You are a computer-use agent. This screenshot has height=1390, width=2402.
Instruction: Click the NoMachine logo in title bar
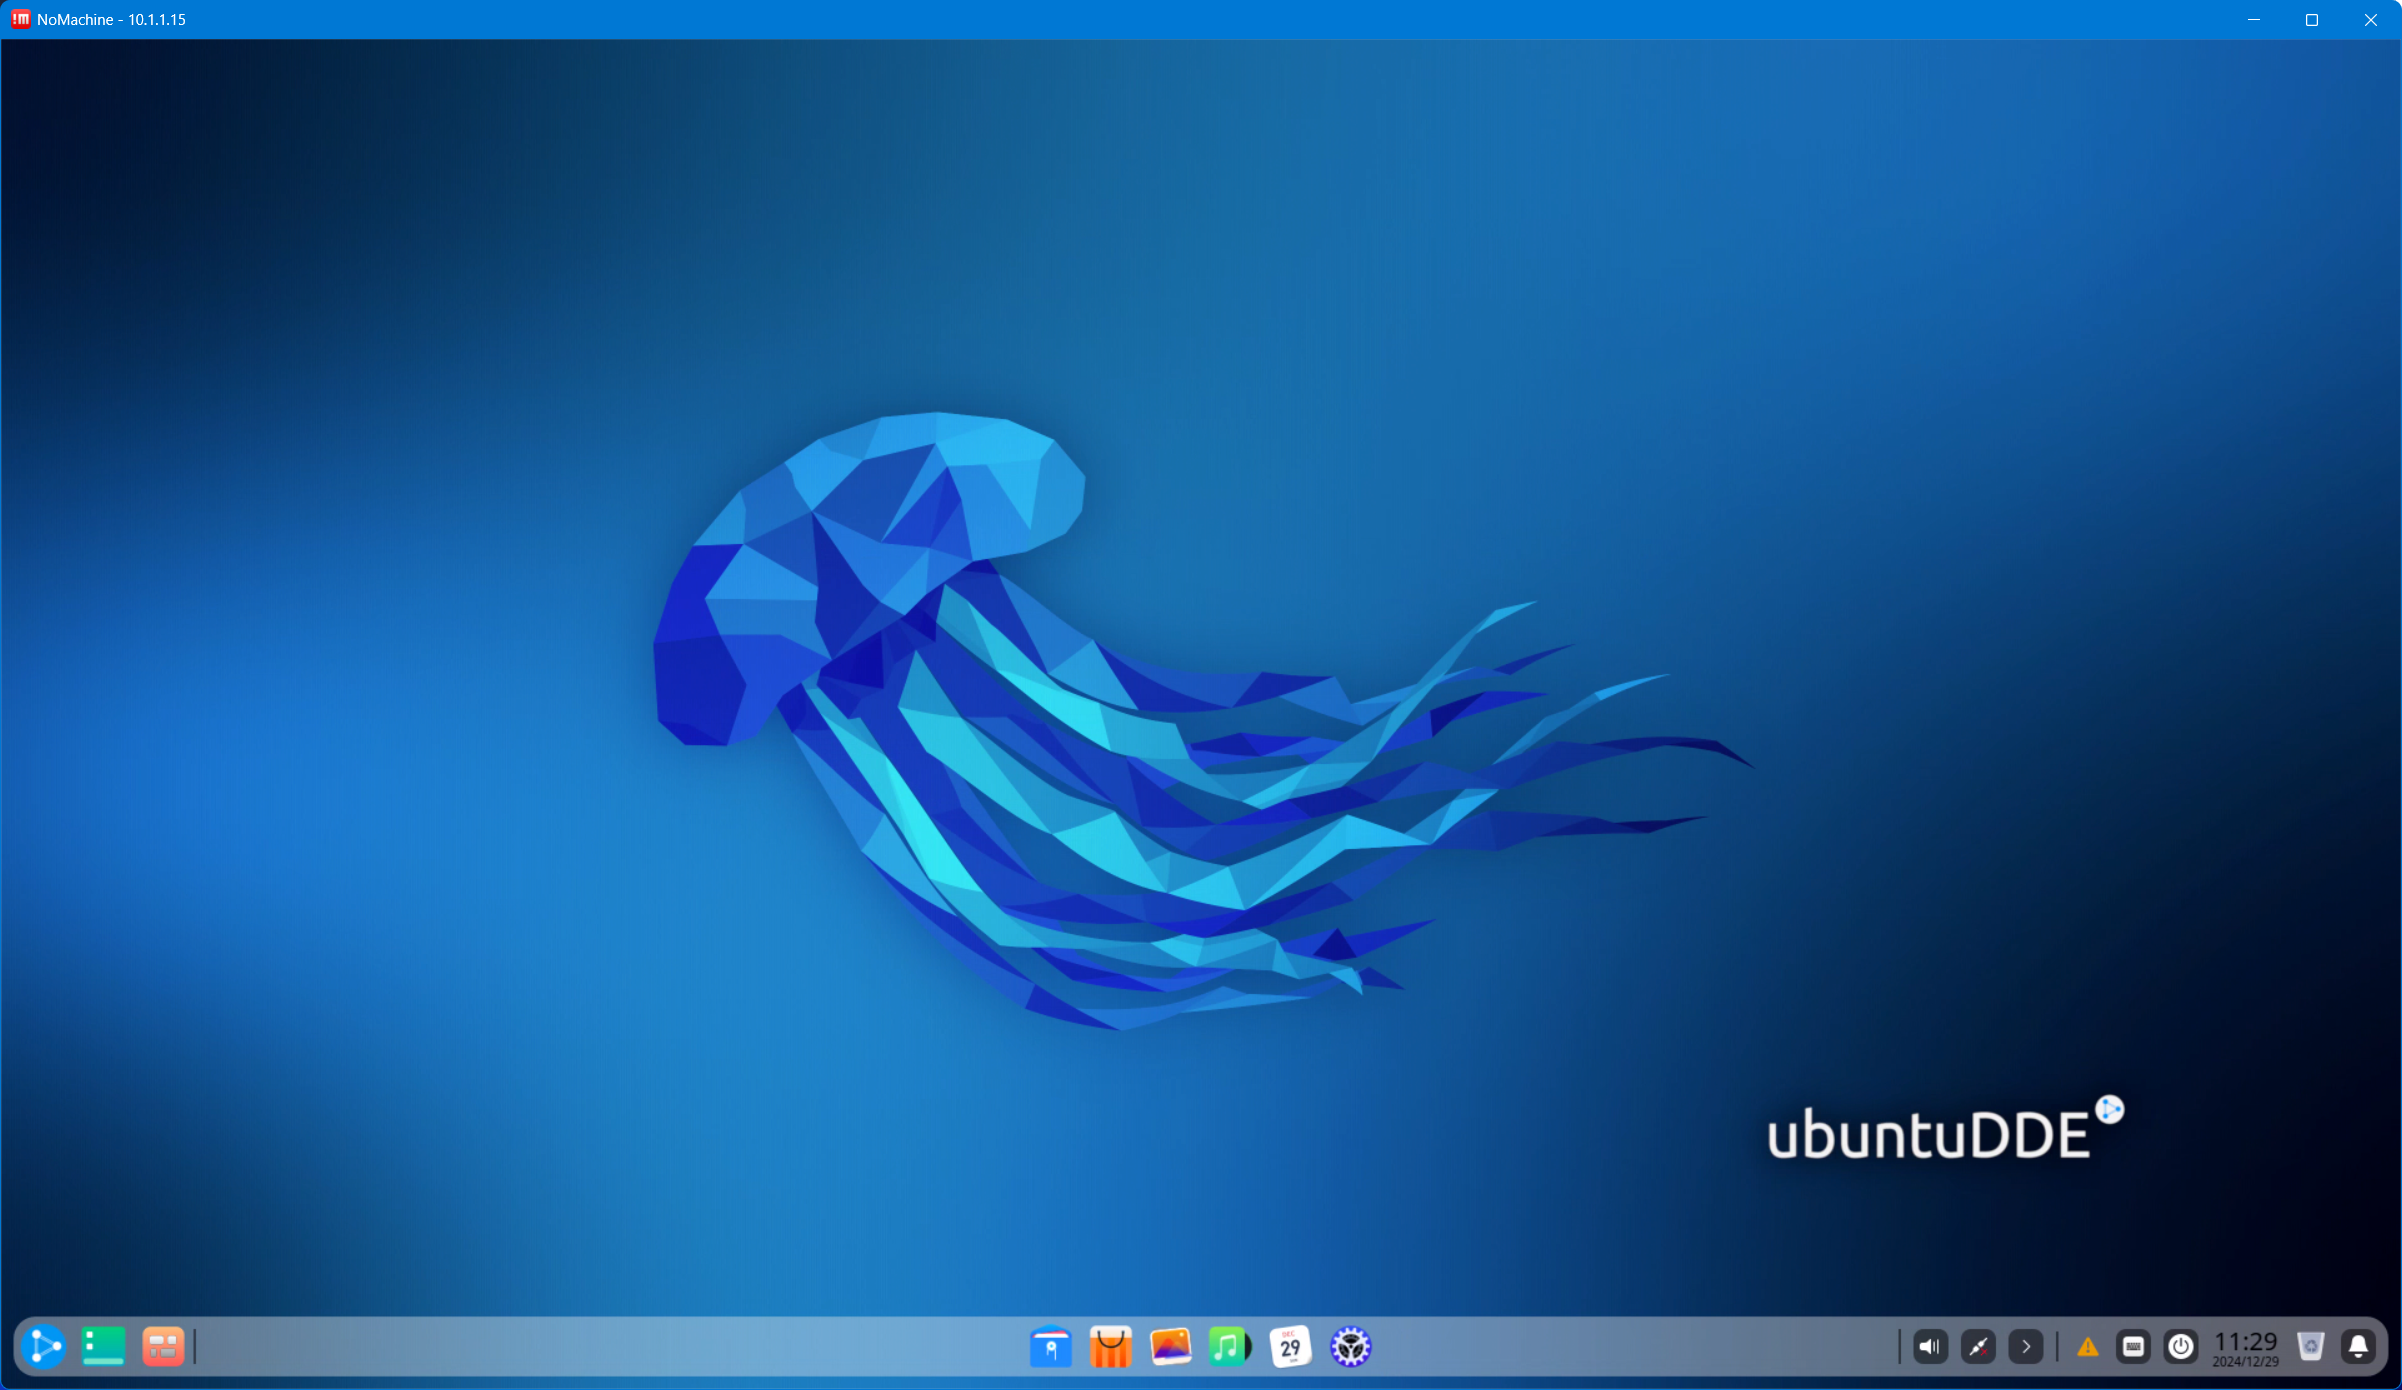tap(21, 19)
